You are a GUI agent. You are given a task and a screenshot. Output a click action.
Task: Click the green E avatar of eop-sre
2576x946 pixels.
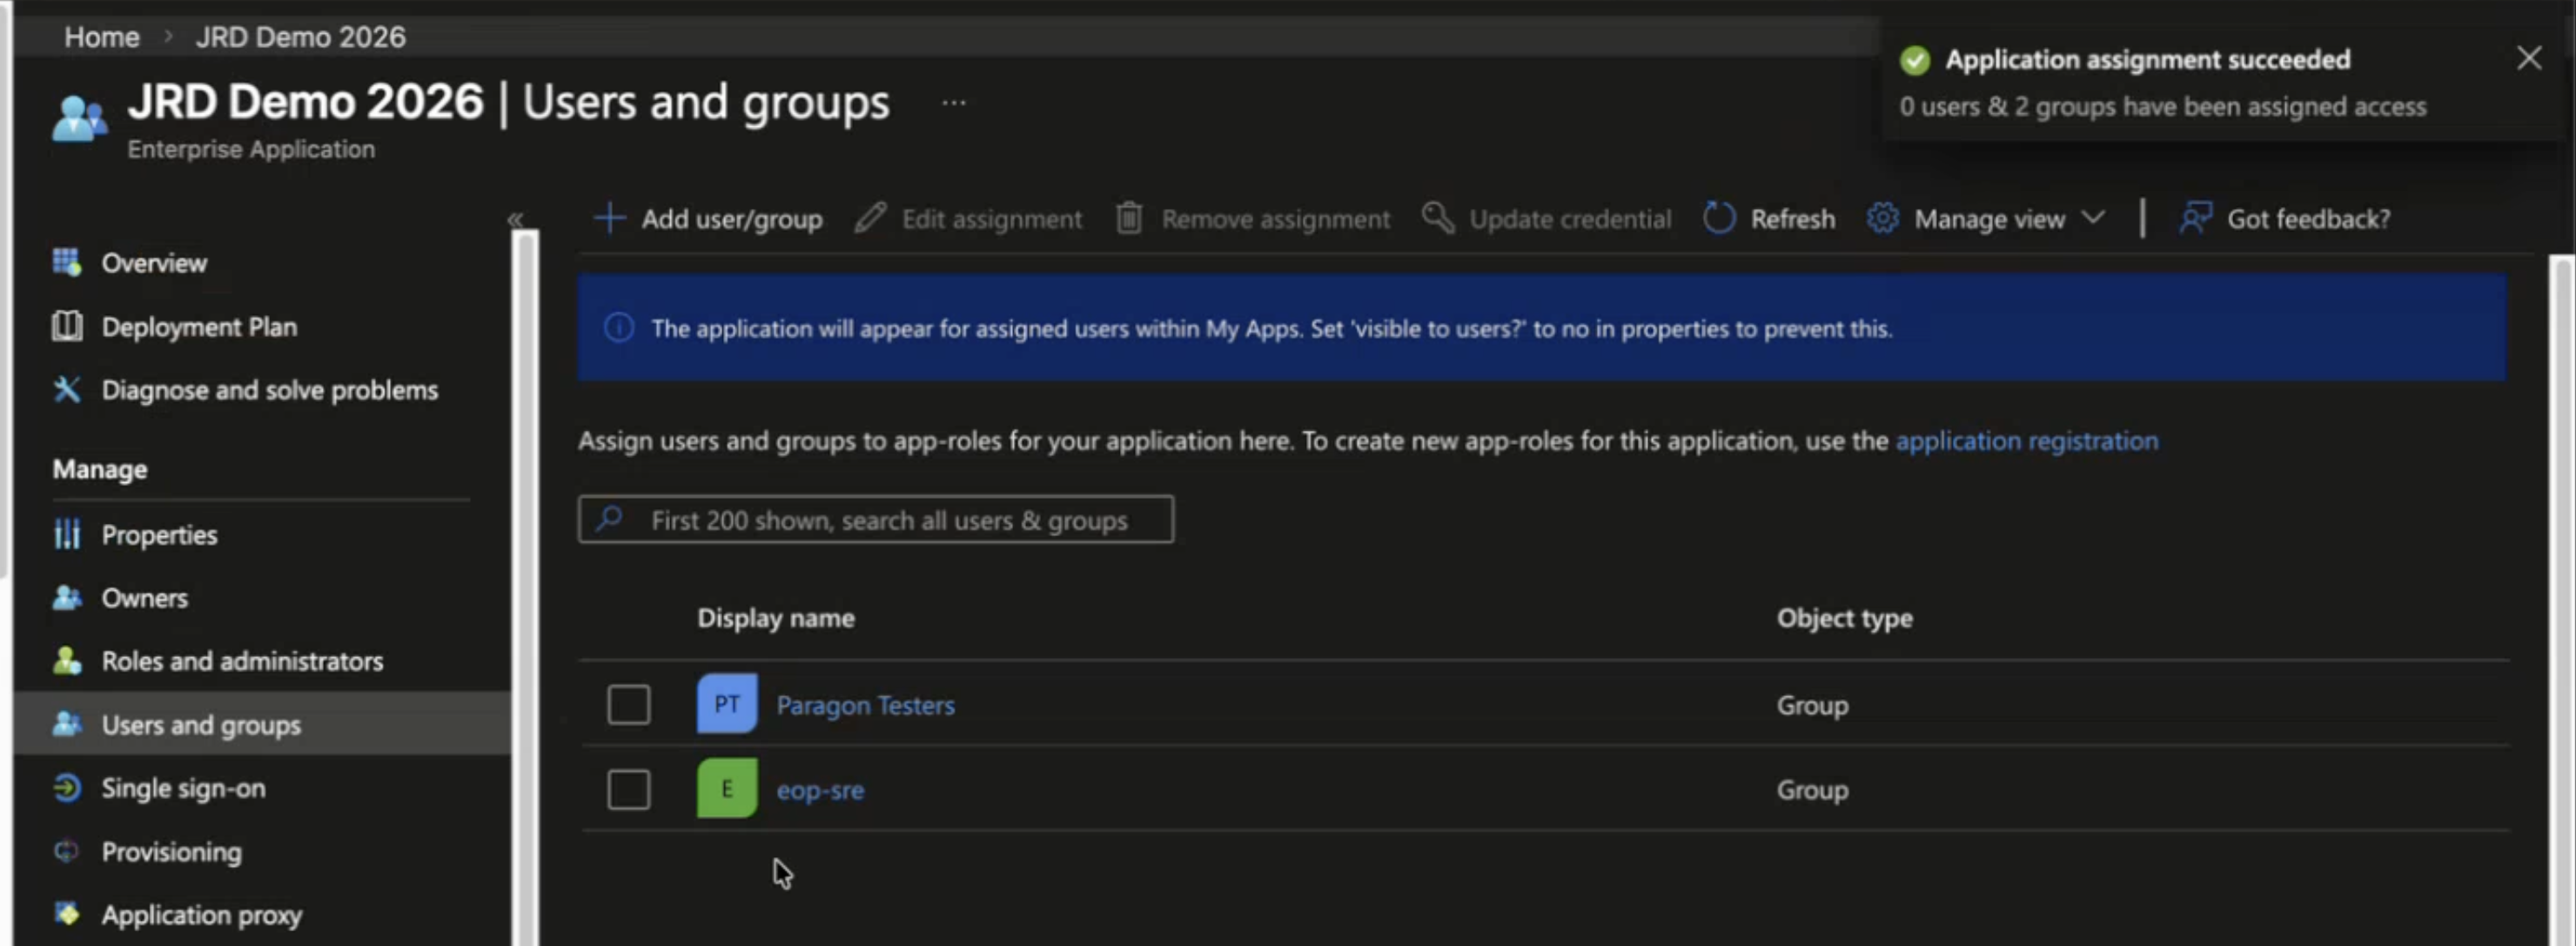pos(727,789)
